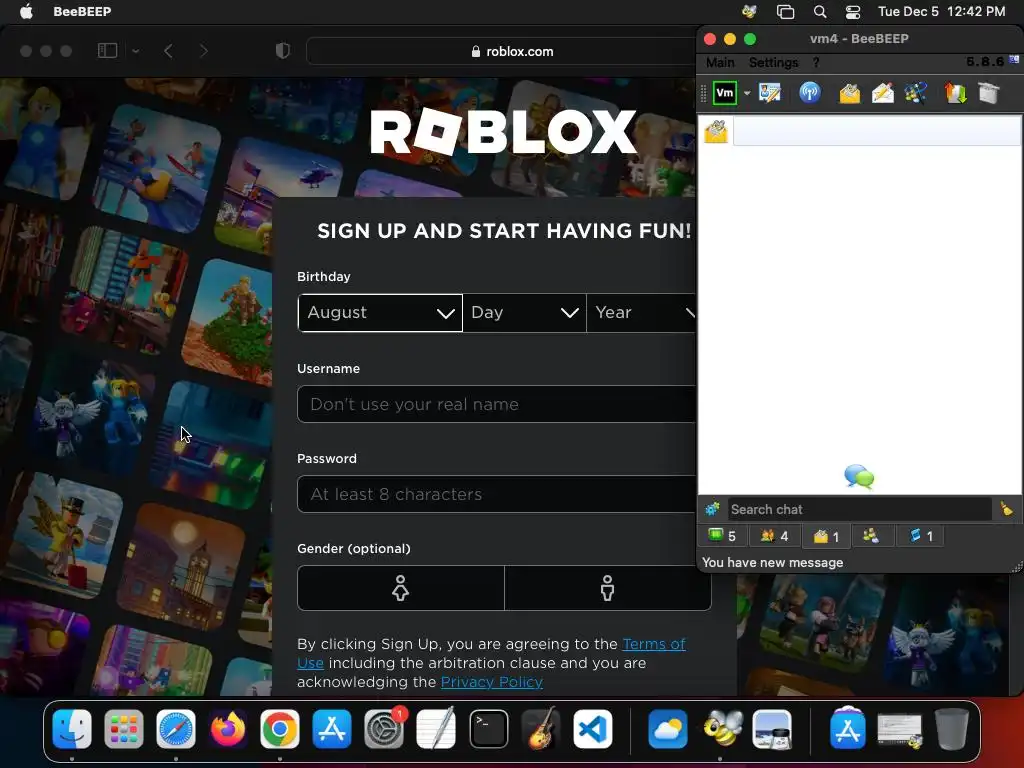Switch to the blue scroll tab showing 1
The width and height of the screenshot is (1024, 768).
(x=921, y=536)
